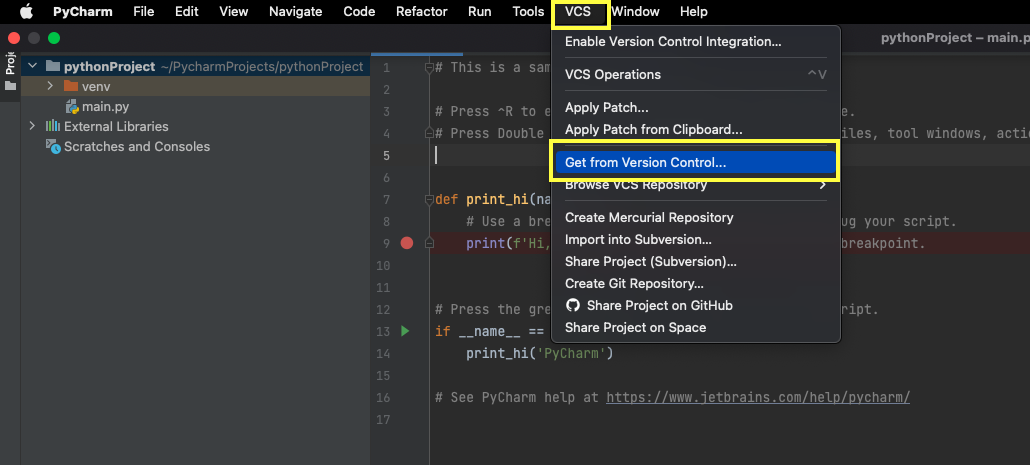
Task: Choose Create Mercurial Repository
Action: 696,217
